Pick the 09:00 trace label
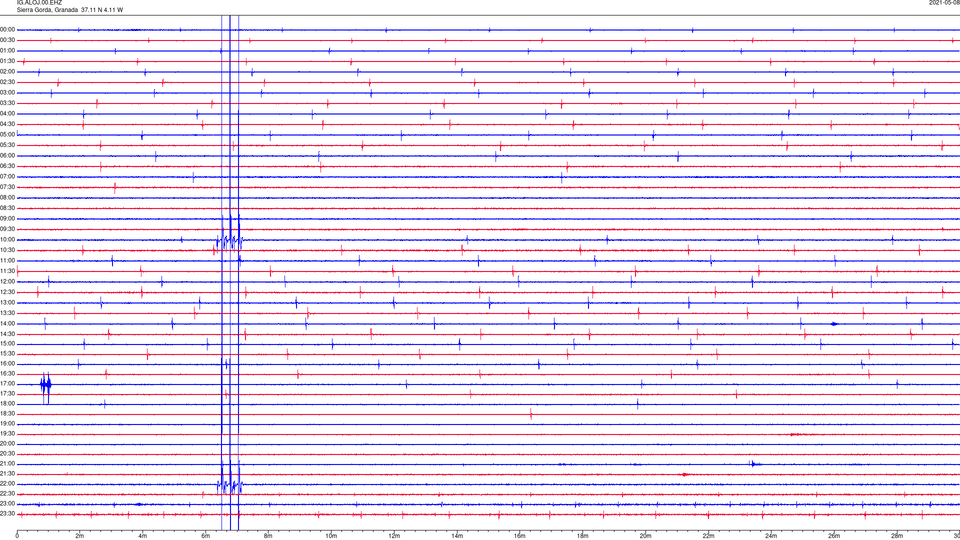The height and width of the screenshot is (540, 960). [x=8, y=219]
